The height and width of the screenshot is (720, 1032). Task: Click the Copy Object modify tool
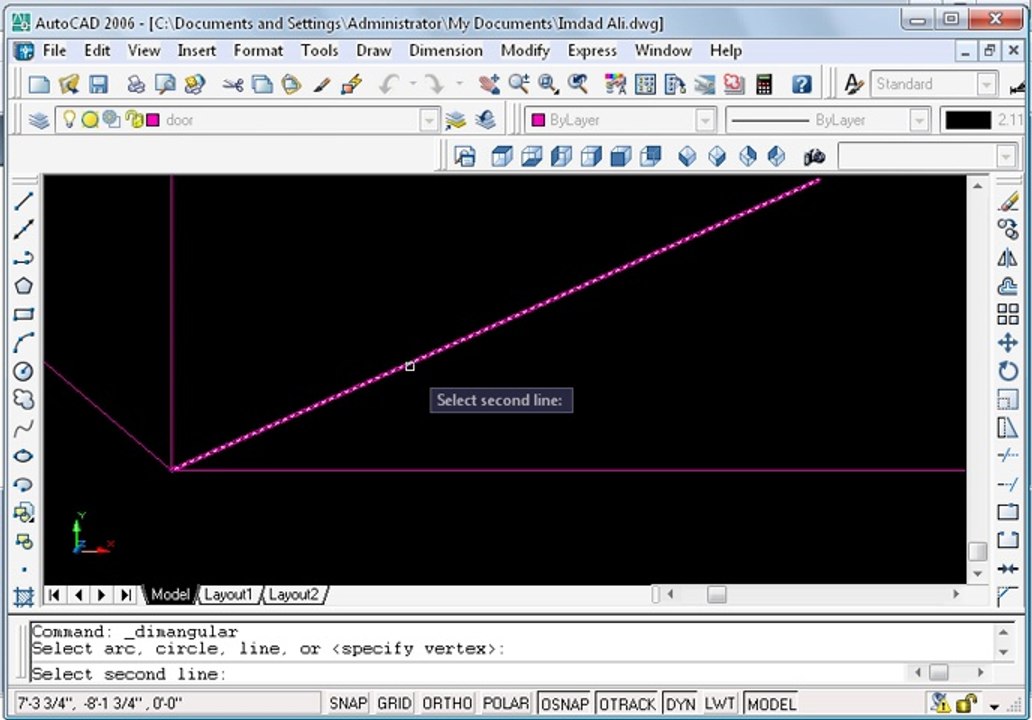click(x=1008, y=229)
